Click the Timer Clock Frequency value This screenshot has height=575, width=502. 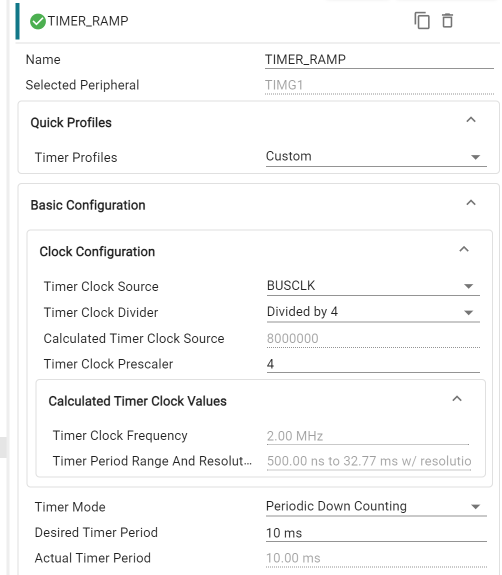pyautogui.click(x=368, y=436)
